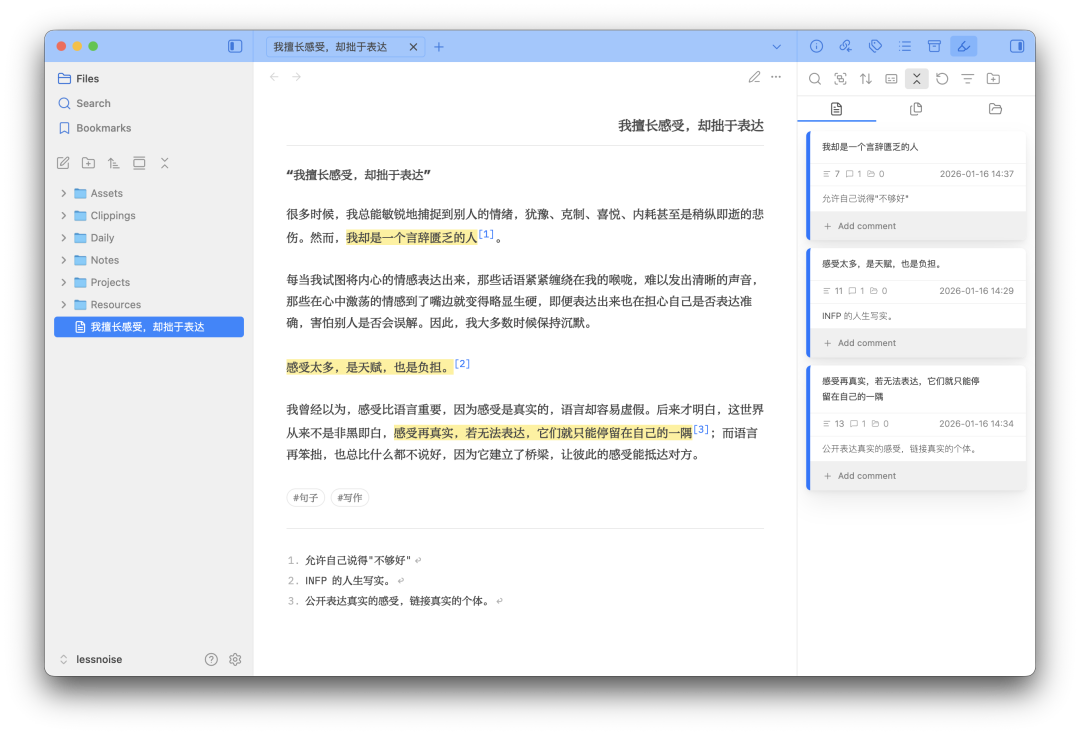This screenshot has height=735, width=1080.
Task: Switch to the current file highlights tab
Action: coord(836,109)
